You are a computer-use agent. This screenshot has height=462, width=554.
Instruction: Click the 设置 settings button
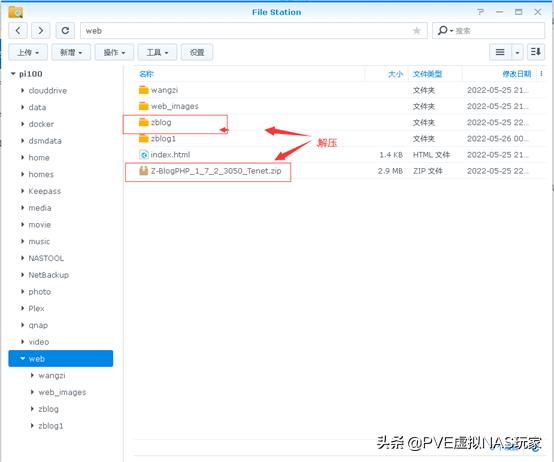197,52
